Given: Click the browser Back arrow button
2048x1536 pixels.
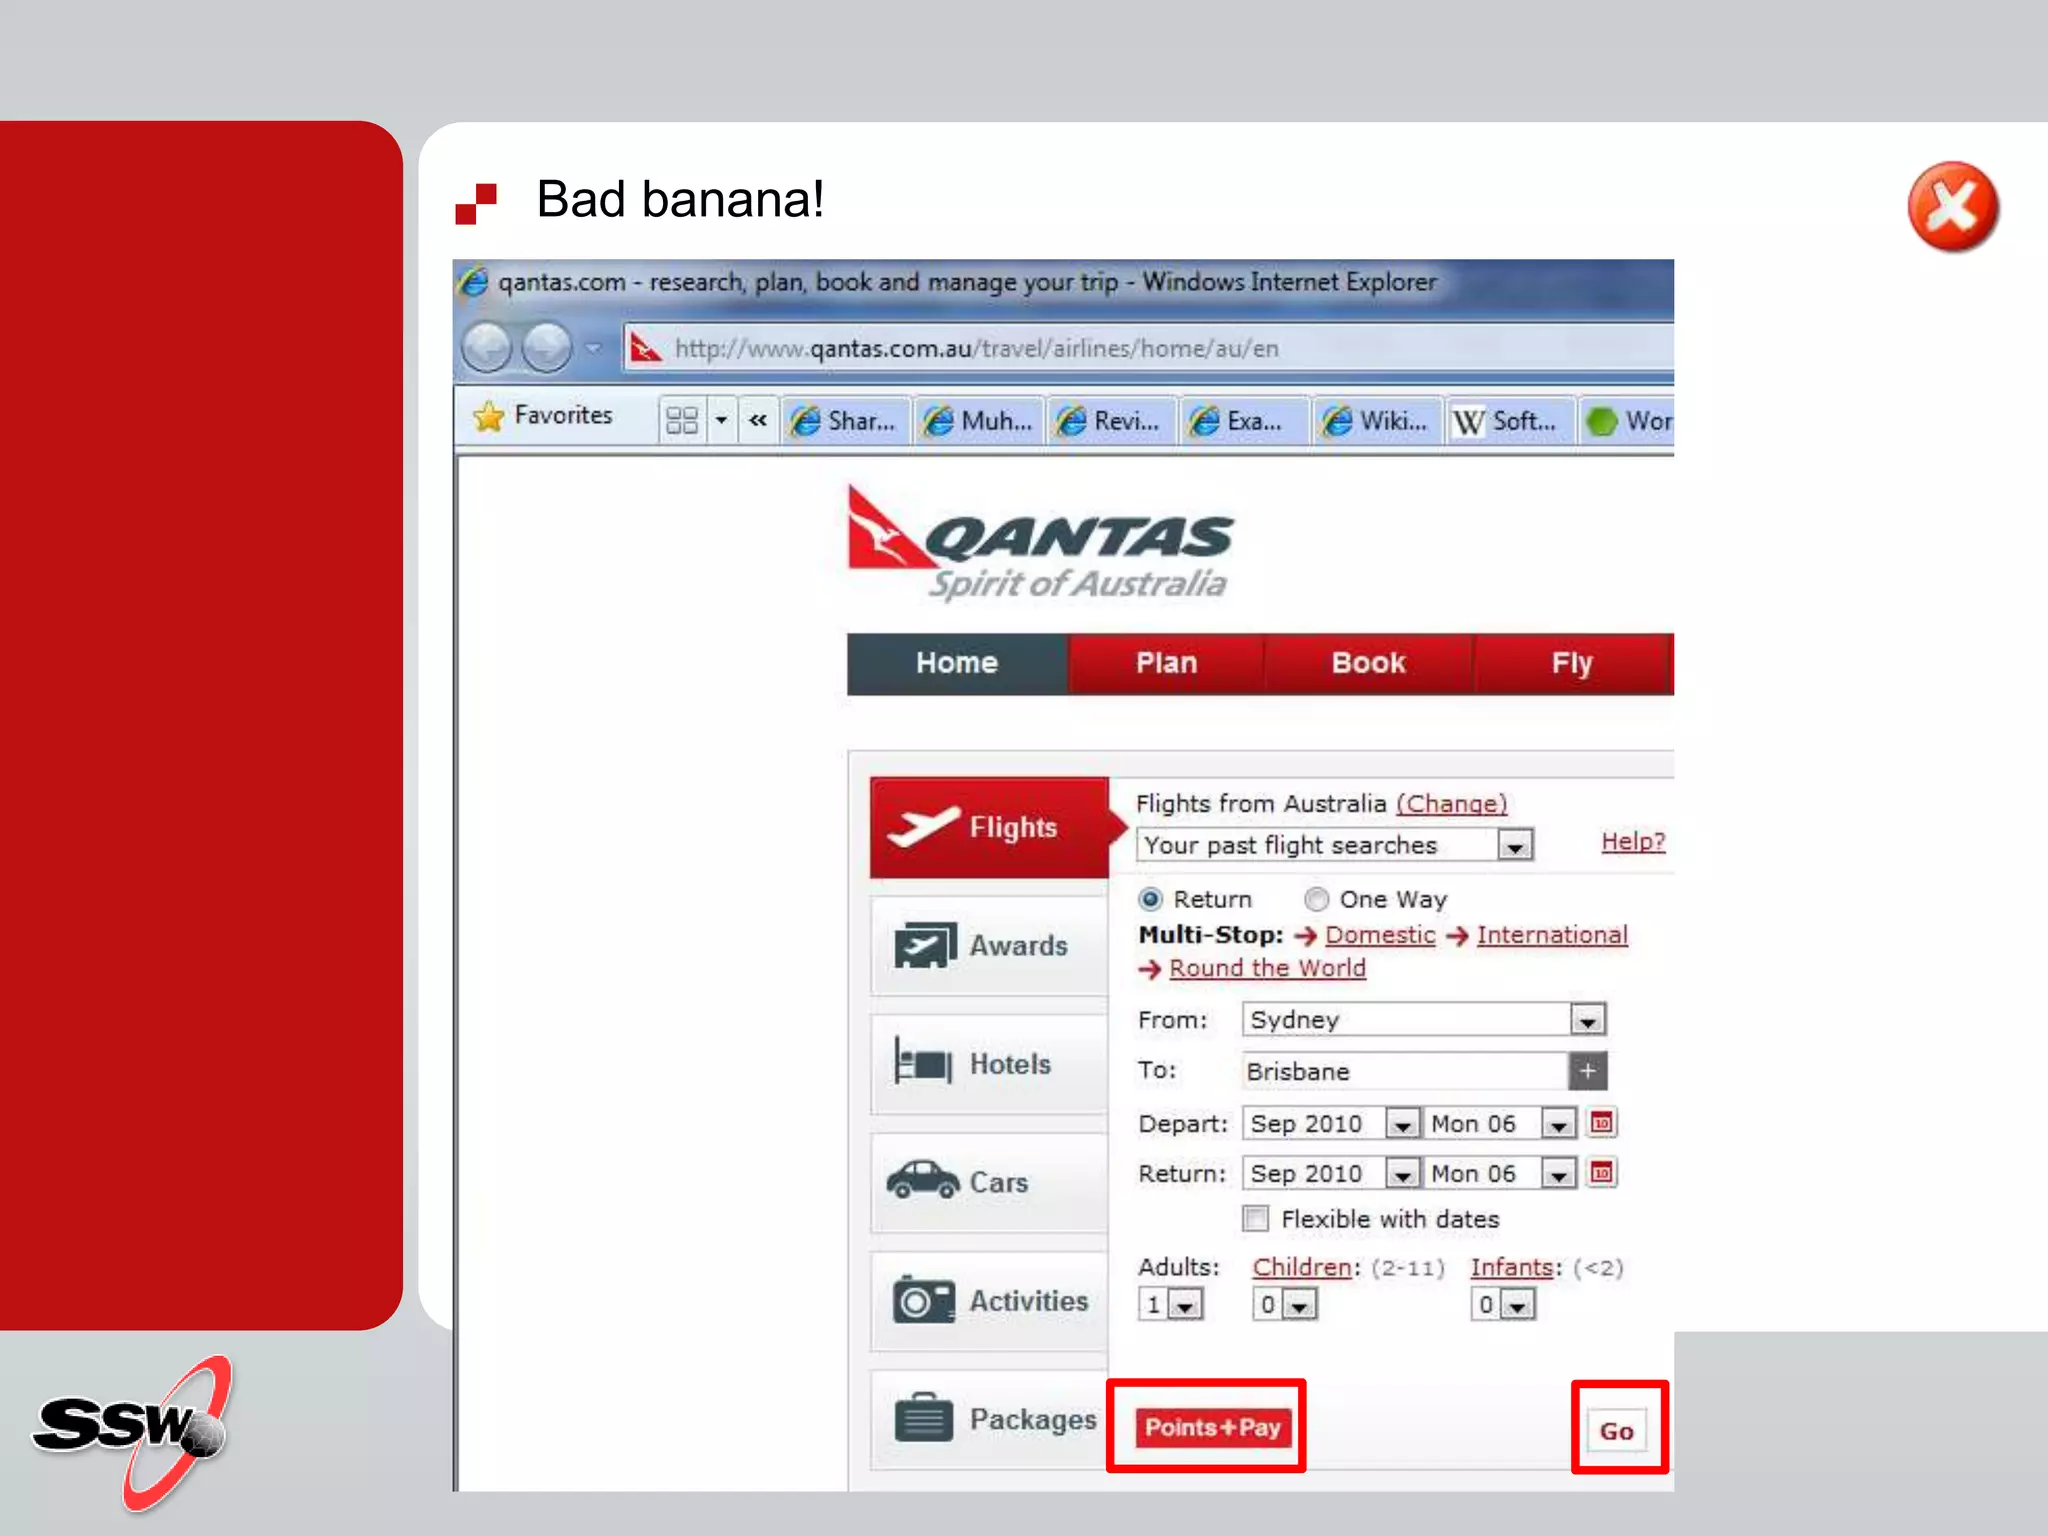Looking at the screenshot, I should point(487,348).
